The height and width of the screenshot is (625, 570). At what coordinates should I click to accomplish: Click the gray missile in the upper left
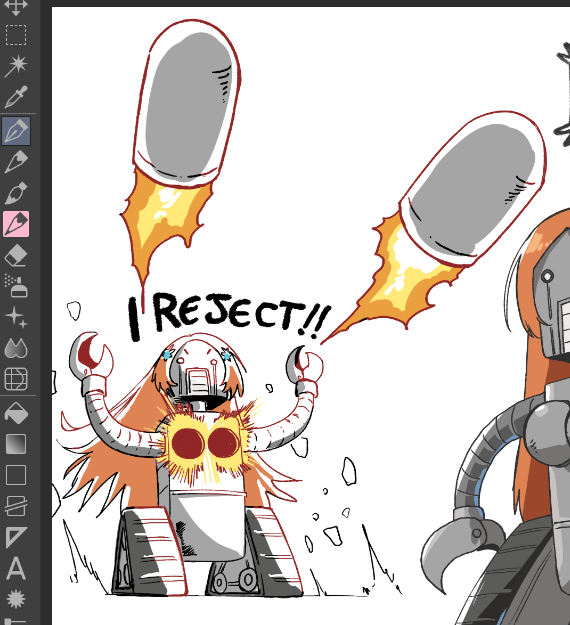(187, 104)
